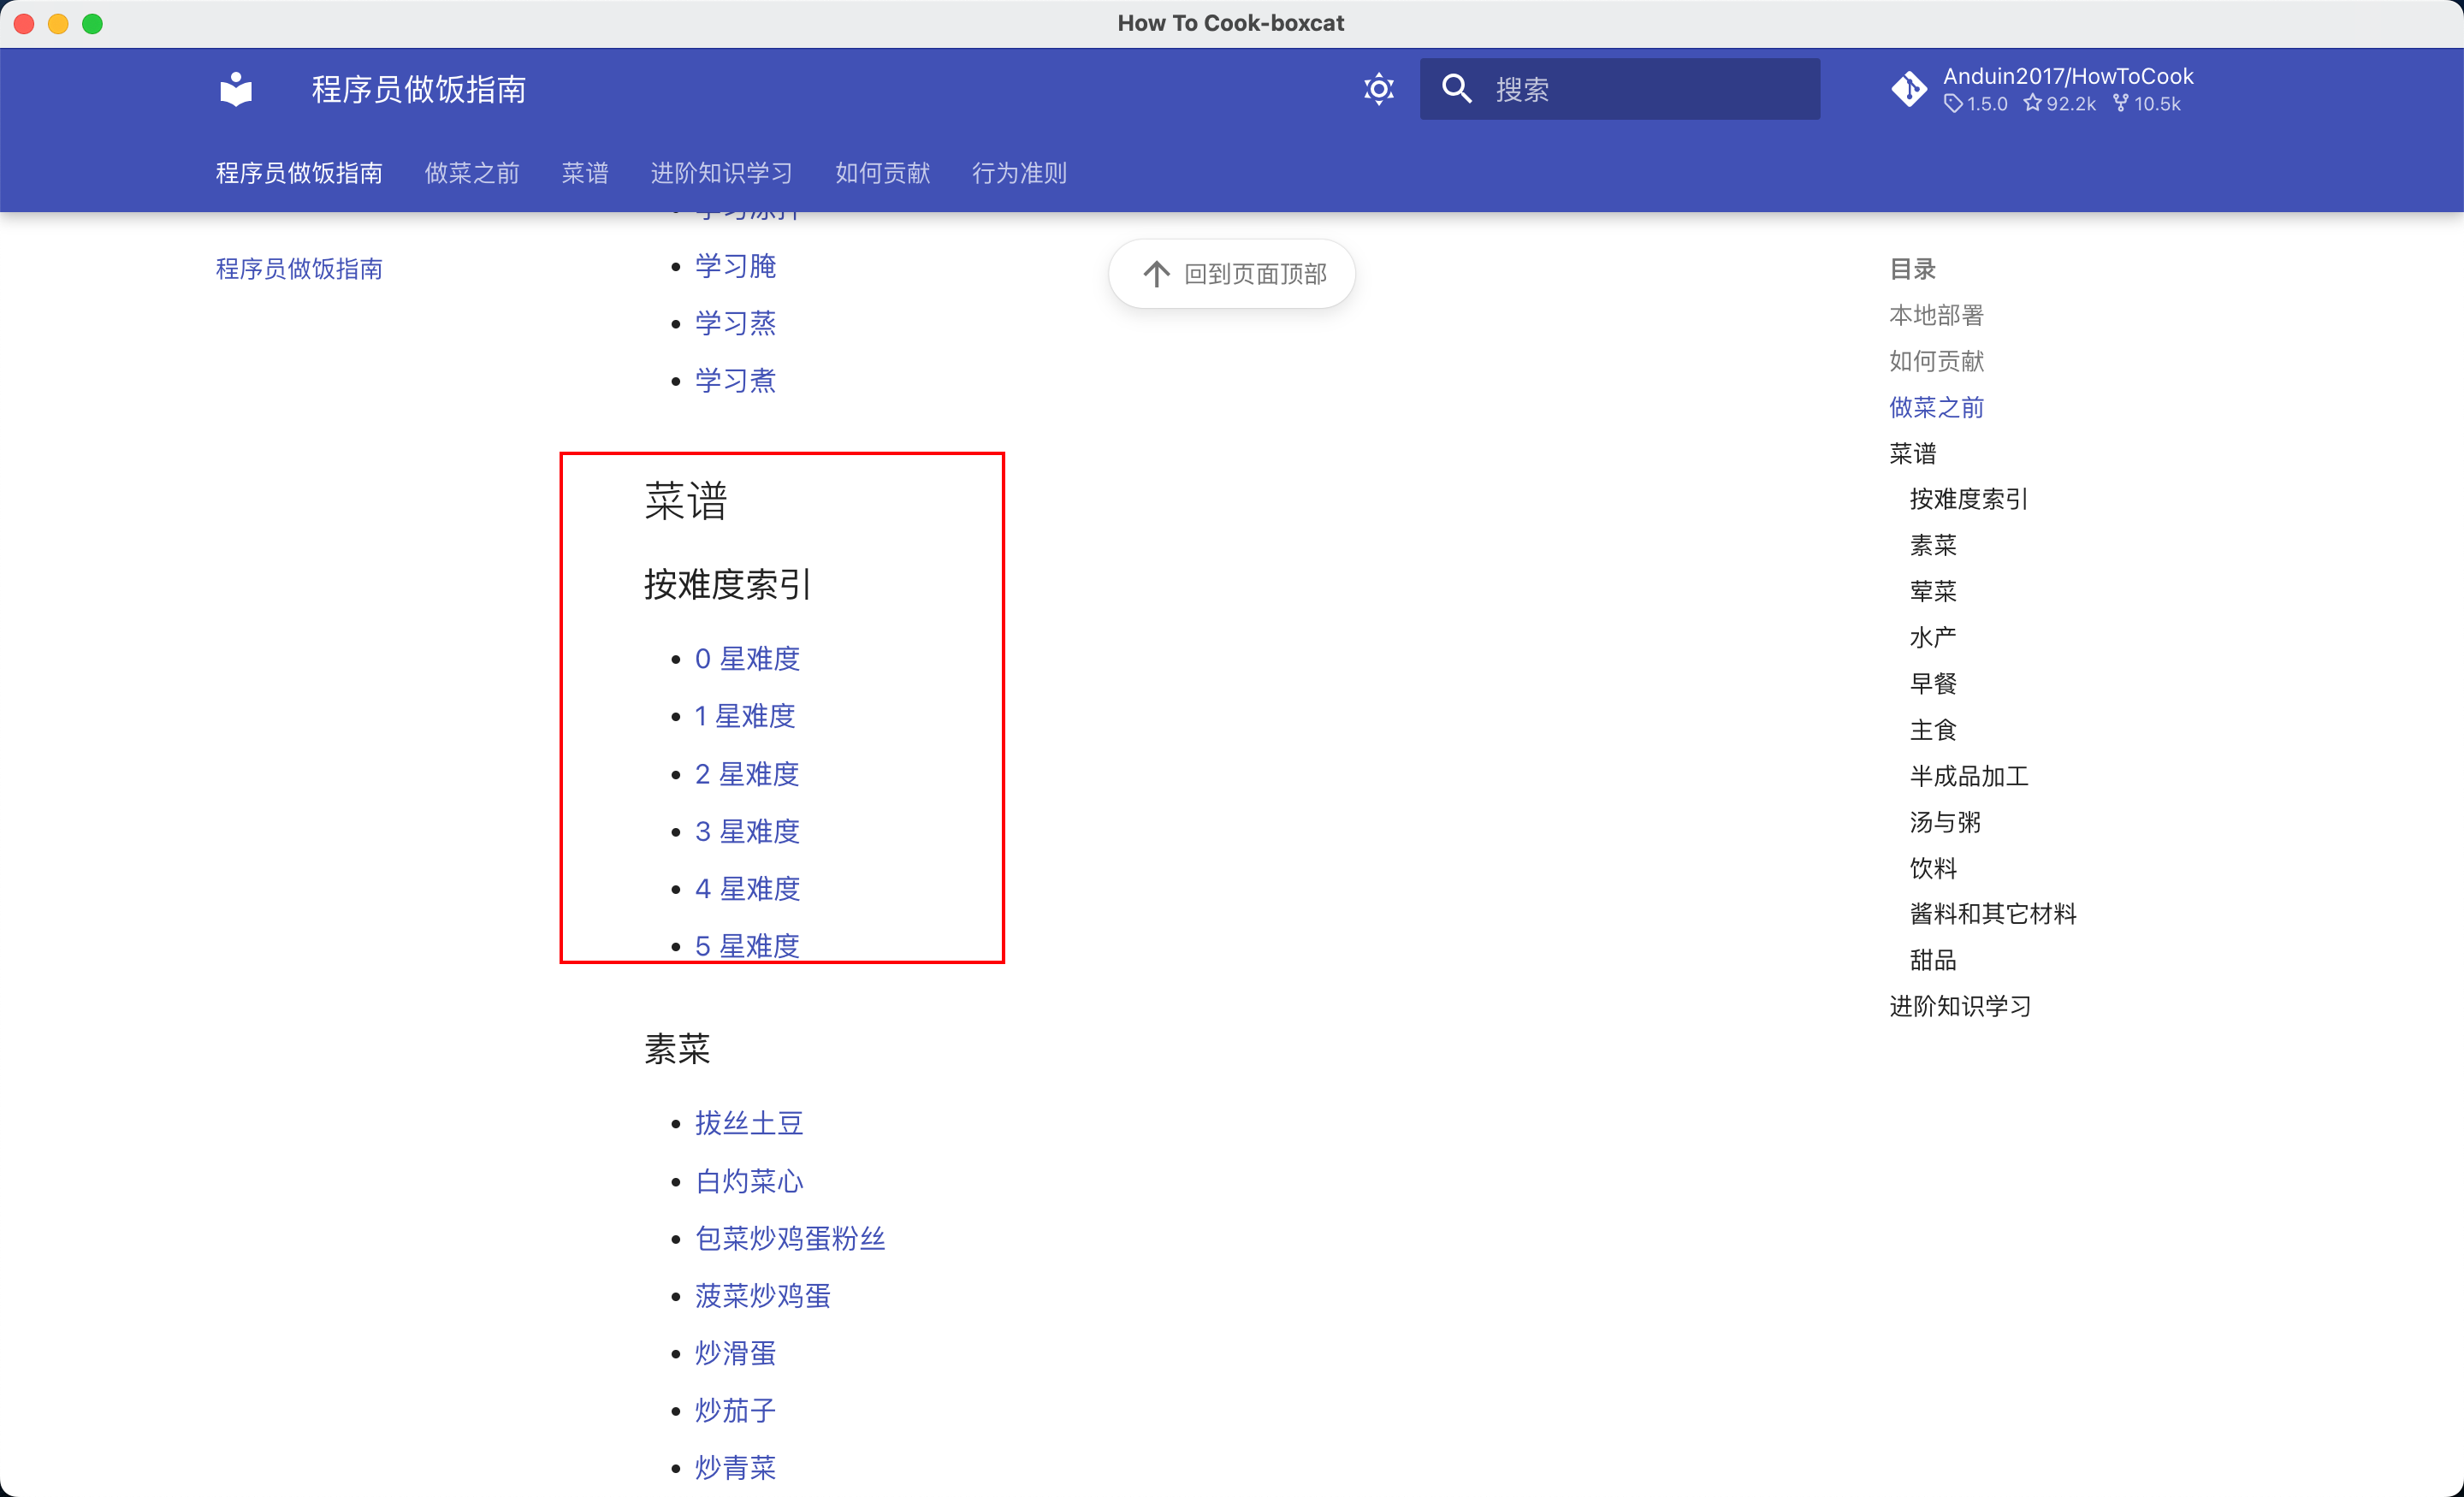Open 炒茄子 recipe link

[735, 1410]
